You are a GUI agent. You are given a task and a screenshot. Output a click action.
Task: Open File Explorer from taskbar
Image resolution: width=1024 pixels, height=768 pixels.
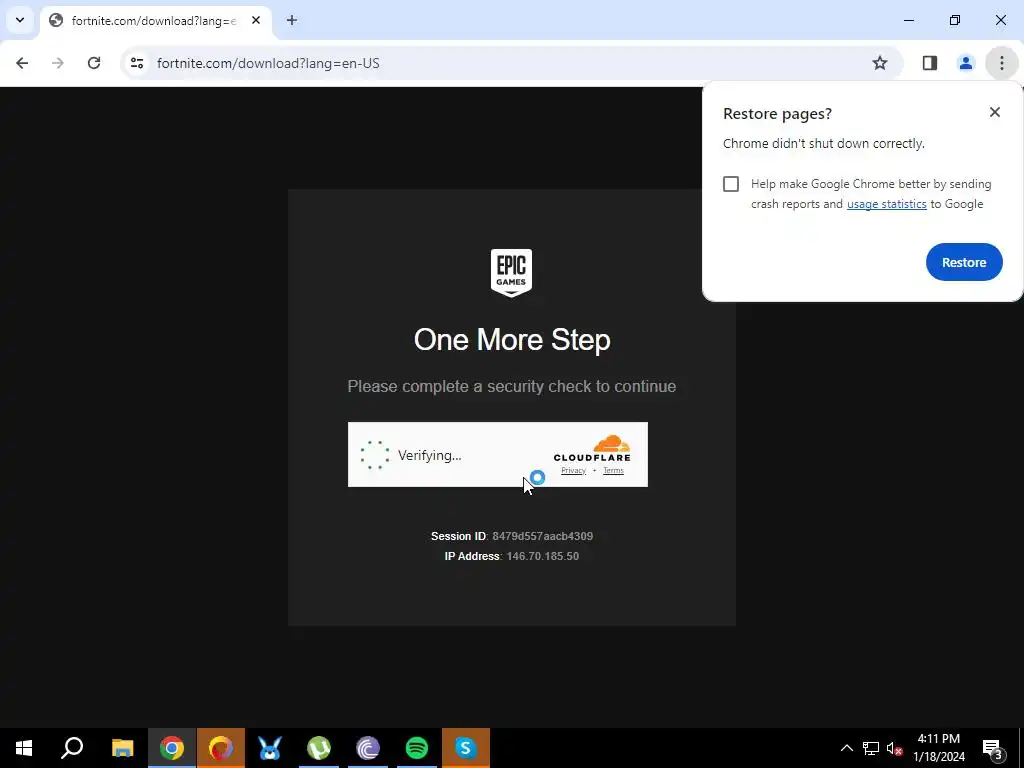pyautogui.click(x=122, y=748)
